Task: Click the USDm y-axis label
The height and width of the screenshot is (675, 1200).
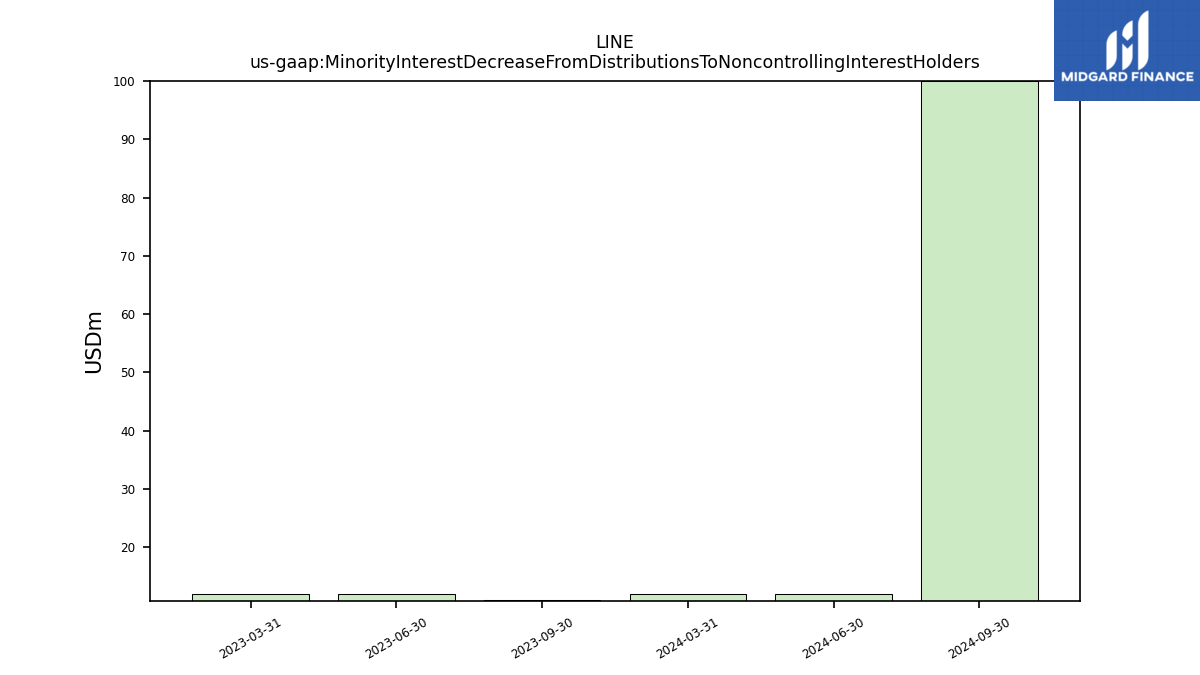Action: 94,342
